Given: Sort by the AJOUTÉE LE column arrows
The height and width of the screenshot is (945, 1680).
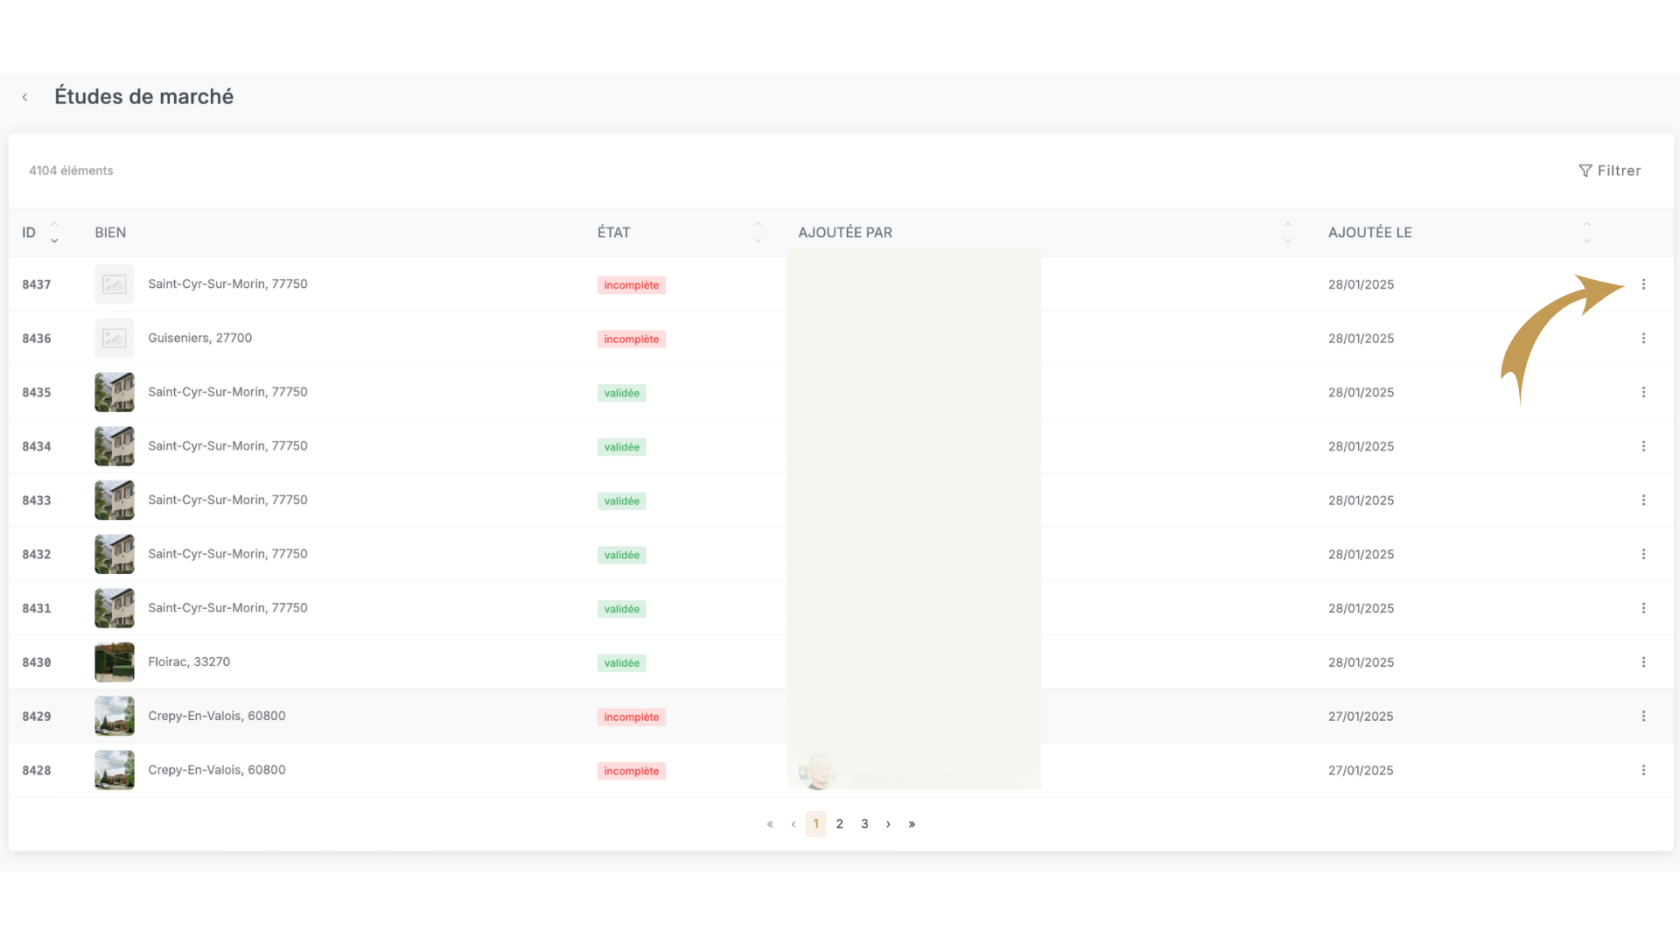Looking at the screenshot, I should 1586,233.
